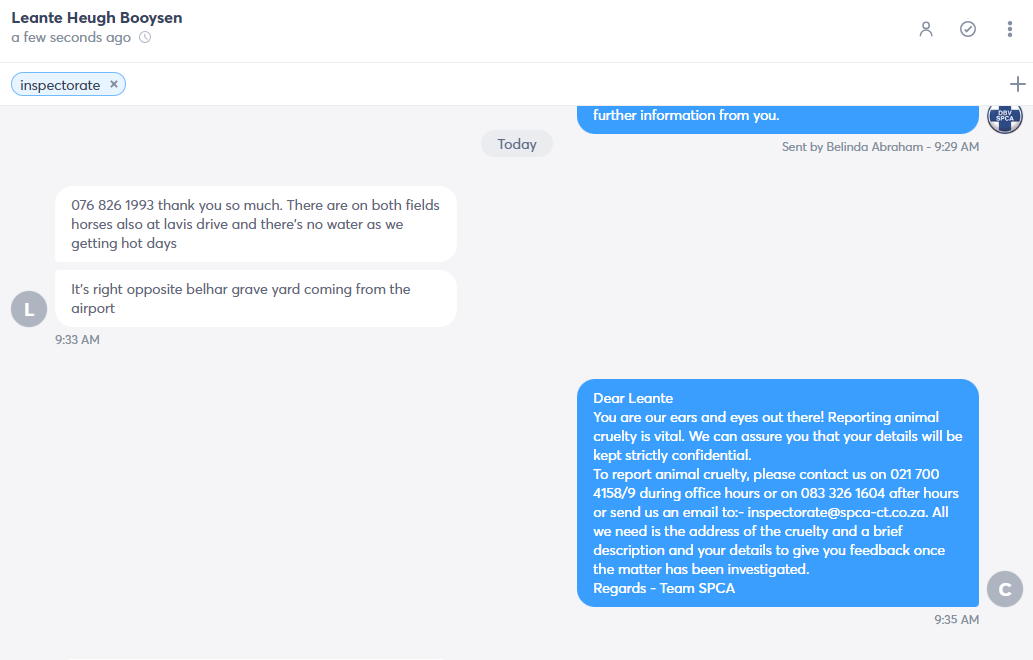1033x660 pixels.
Task: Open the assign contact person icon
Action: point(926,29)
